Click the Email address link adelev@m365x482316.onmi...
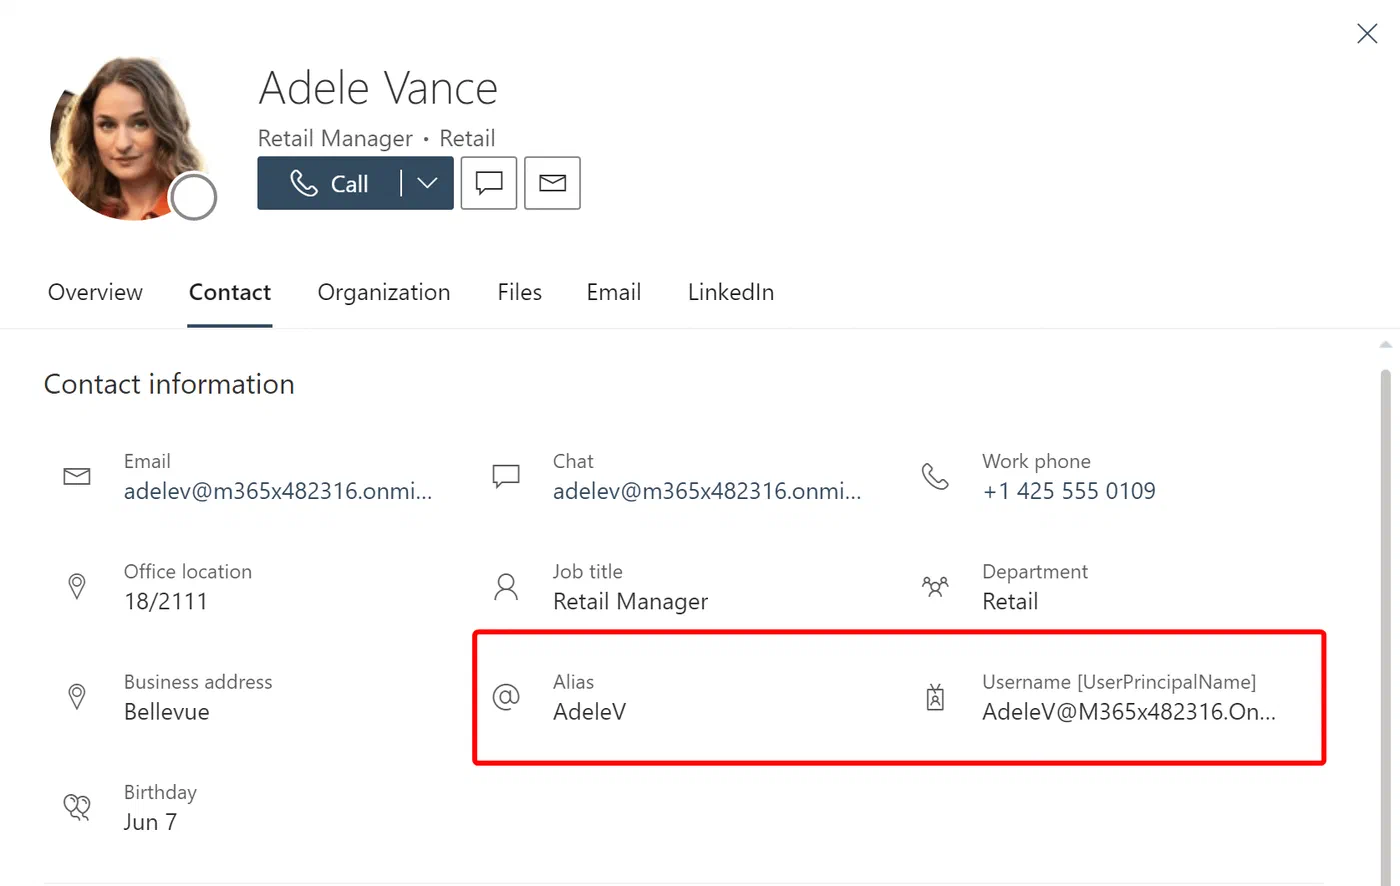The image size is (1400, 886). (278, 491)
